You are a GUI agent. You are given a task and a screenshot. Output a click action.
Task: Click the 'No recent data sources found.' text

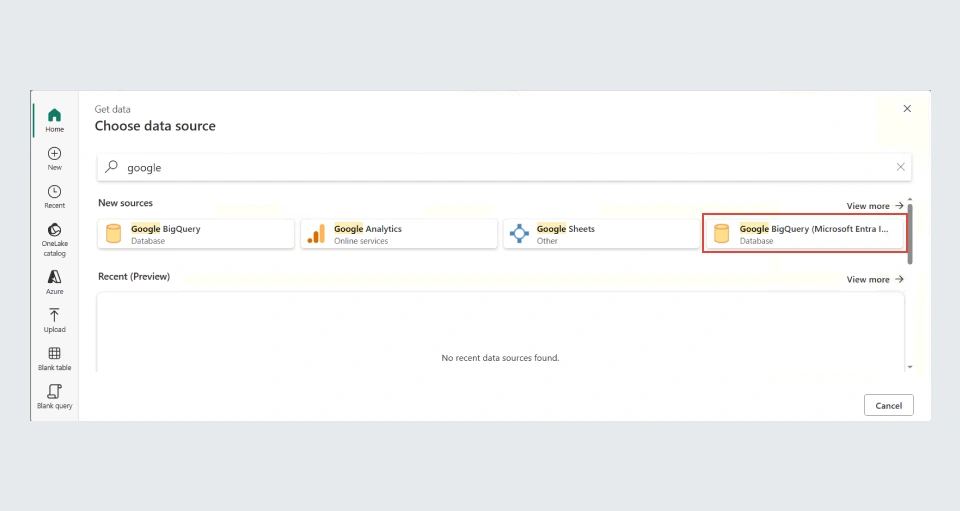click(x=500, y=357)
